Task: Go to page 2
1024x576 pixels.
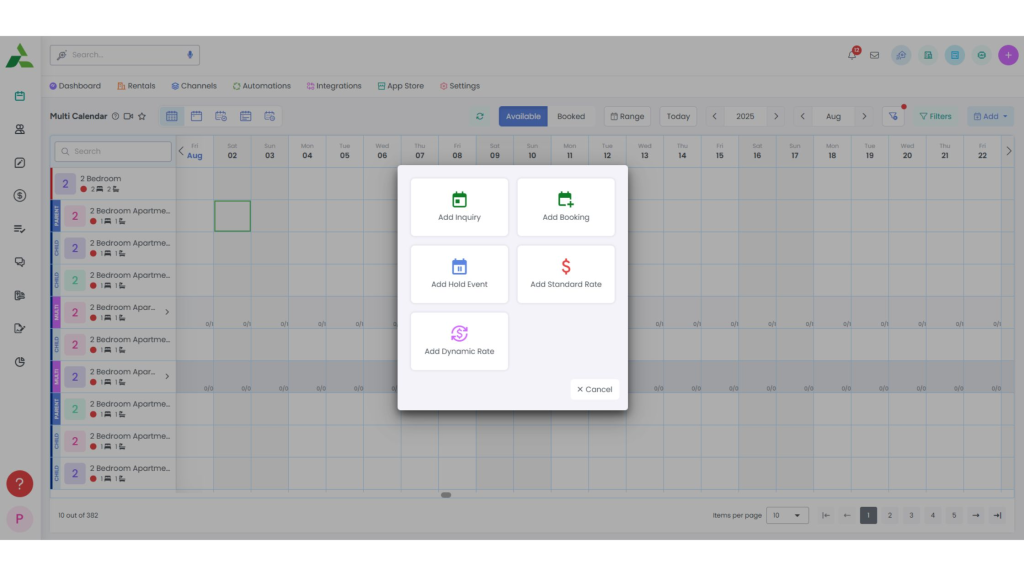Action: click(x=889, y=515)
